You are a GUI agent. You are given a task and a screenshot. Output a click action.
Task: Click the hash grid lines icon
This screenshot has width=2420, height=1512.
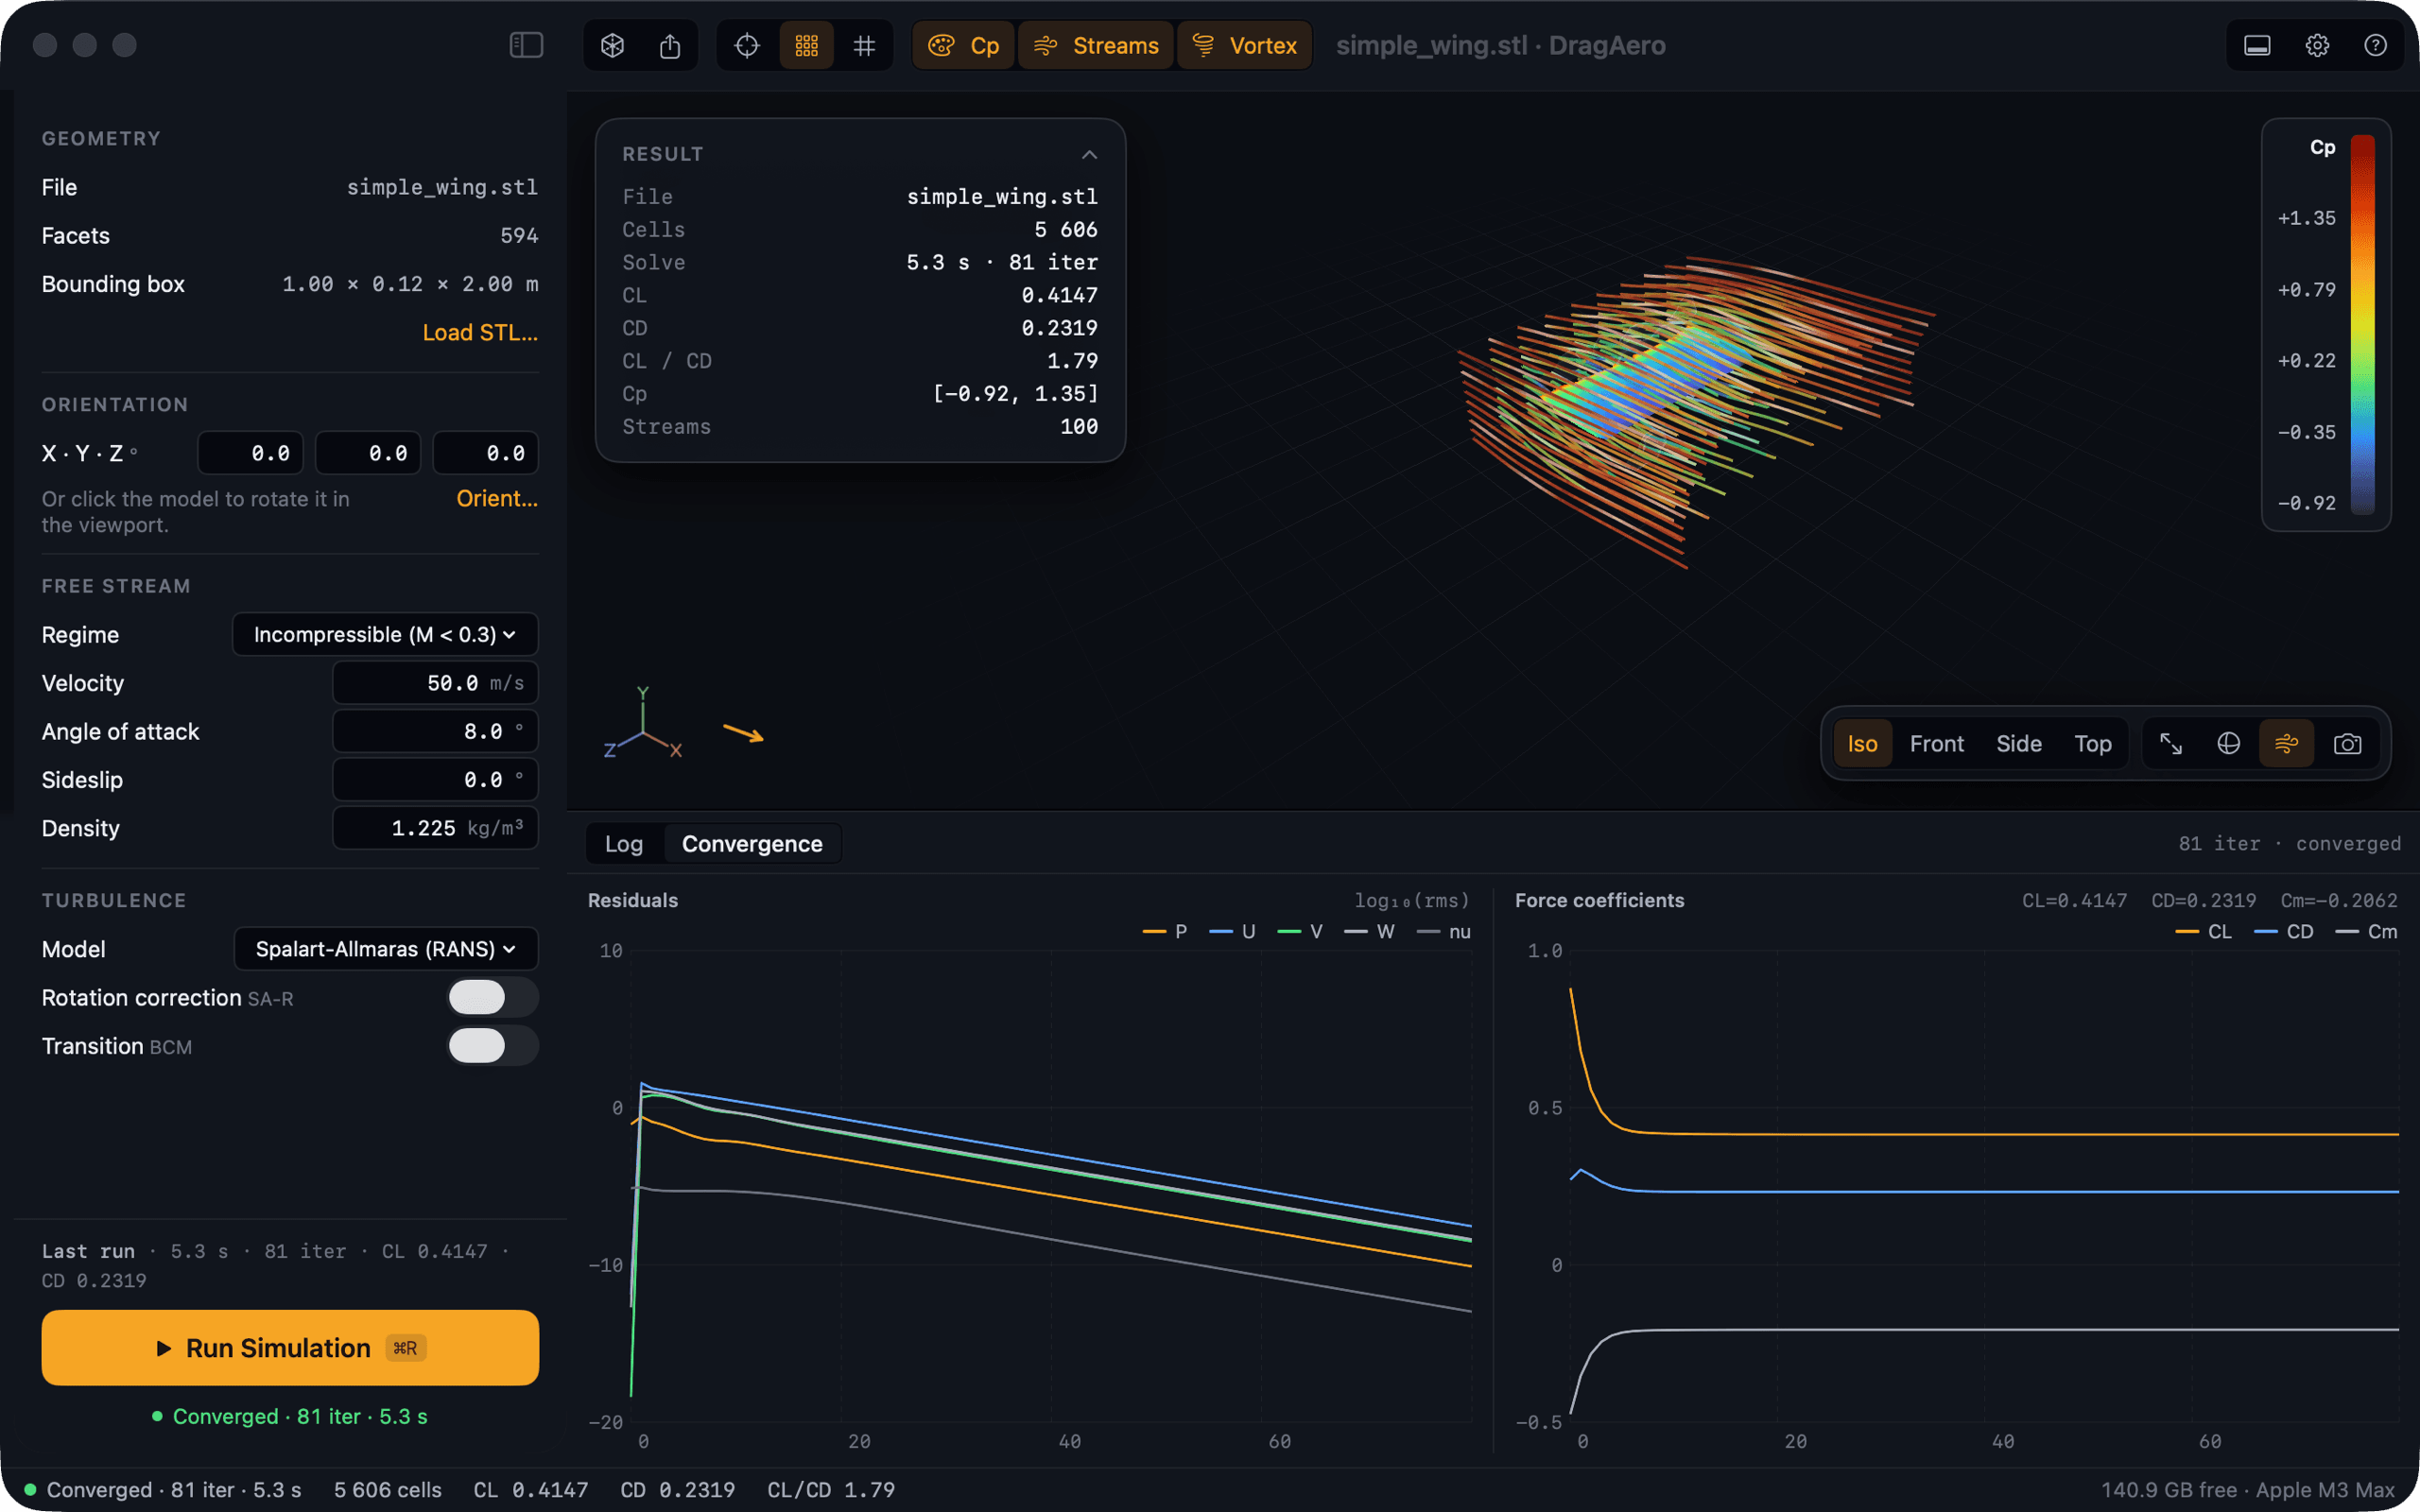tap(864, 45)
